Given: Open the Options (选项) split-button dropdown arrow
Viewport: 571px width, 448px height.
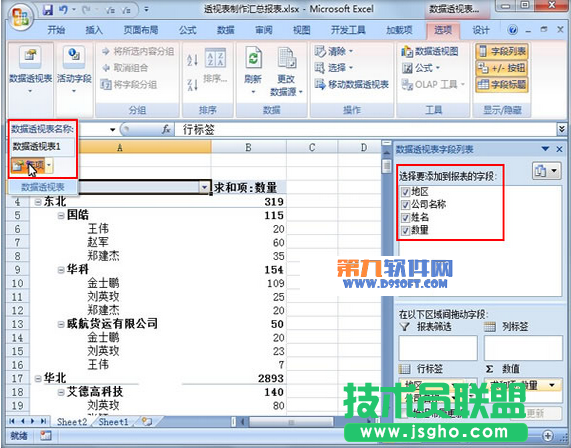Looking at the screenshot, I should pos(49,166).
